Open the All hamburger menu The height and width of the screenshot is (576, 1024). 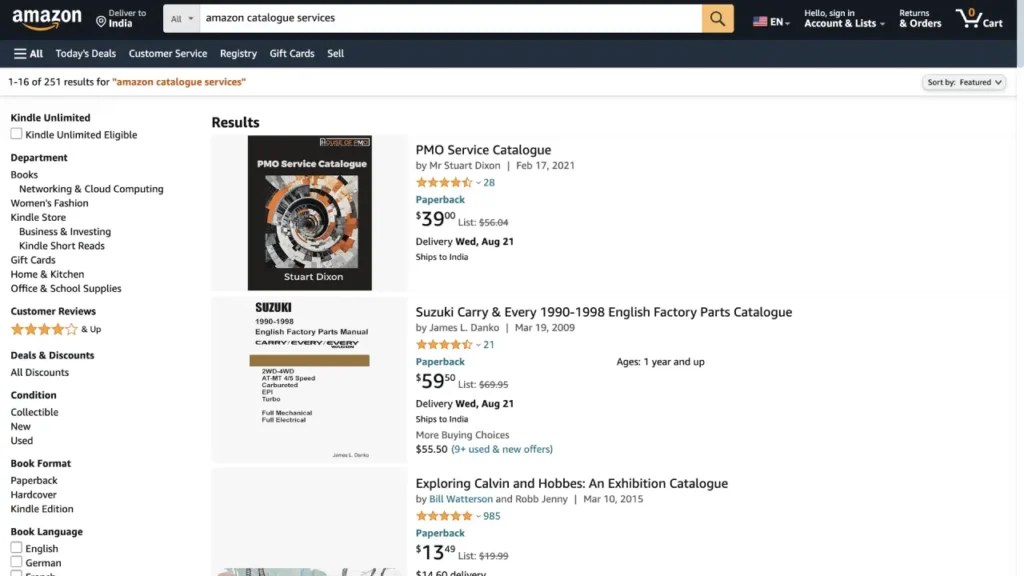(28, 54)
